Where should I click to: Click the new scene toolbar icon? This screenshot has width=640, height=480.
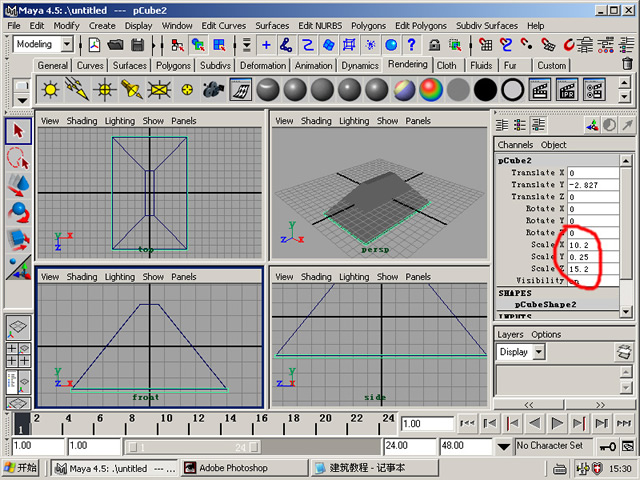tap(95, 44)
